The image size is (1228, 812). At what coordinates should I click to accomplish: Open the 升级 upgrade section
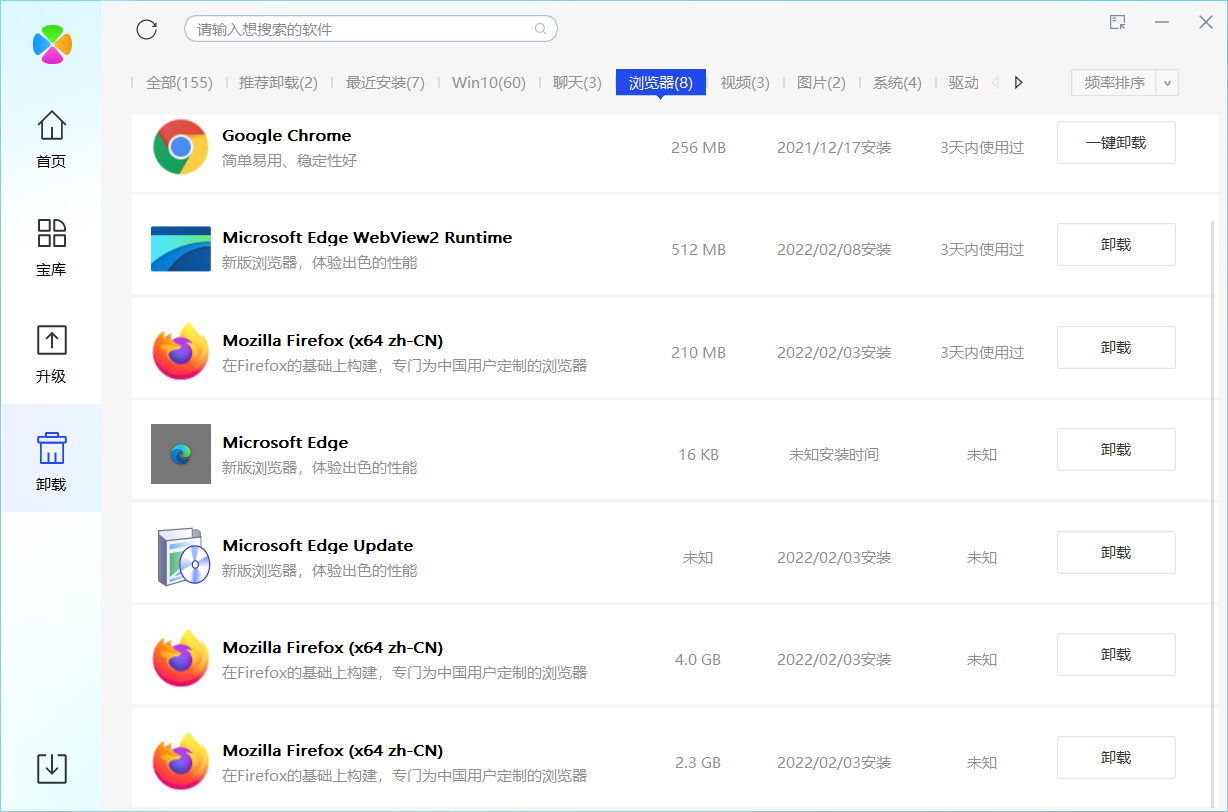(x=51, y=354)
